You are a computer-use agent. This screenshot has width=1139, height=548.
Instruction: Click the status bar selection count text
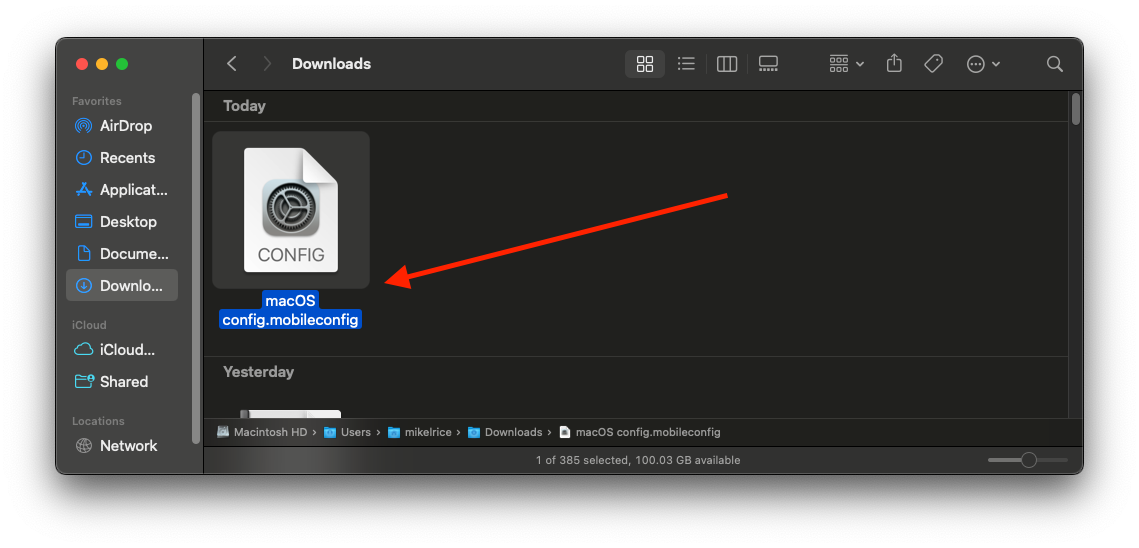[x=638, y=460]
